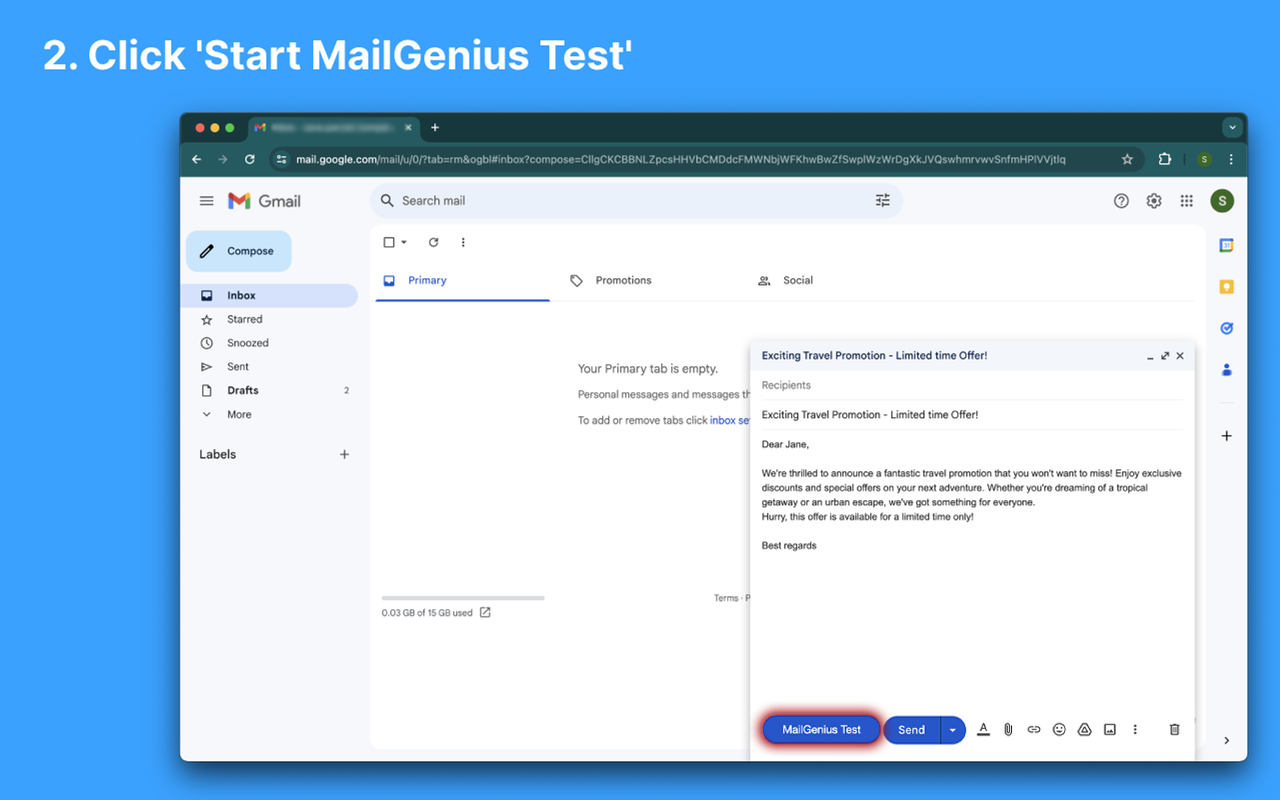Viewport: 1280px width, 800px height.
Task: Open Gmail settings gear
Action: [x=1153, y=200]
